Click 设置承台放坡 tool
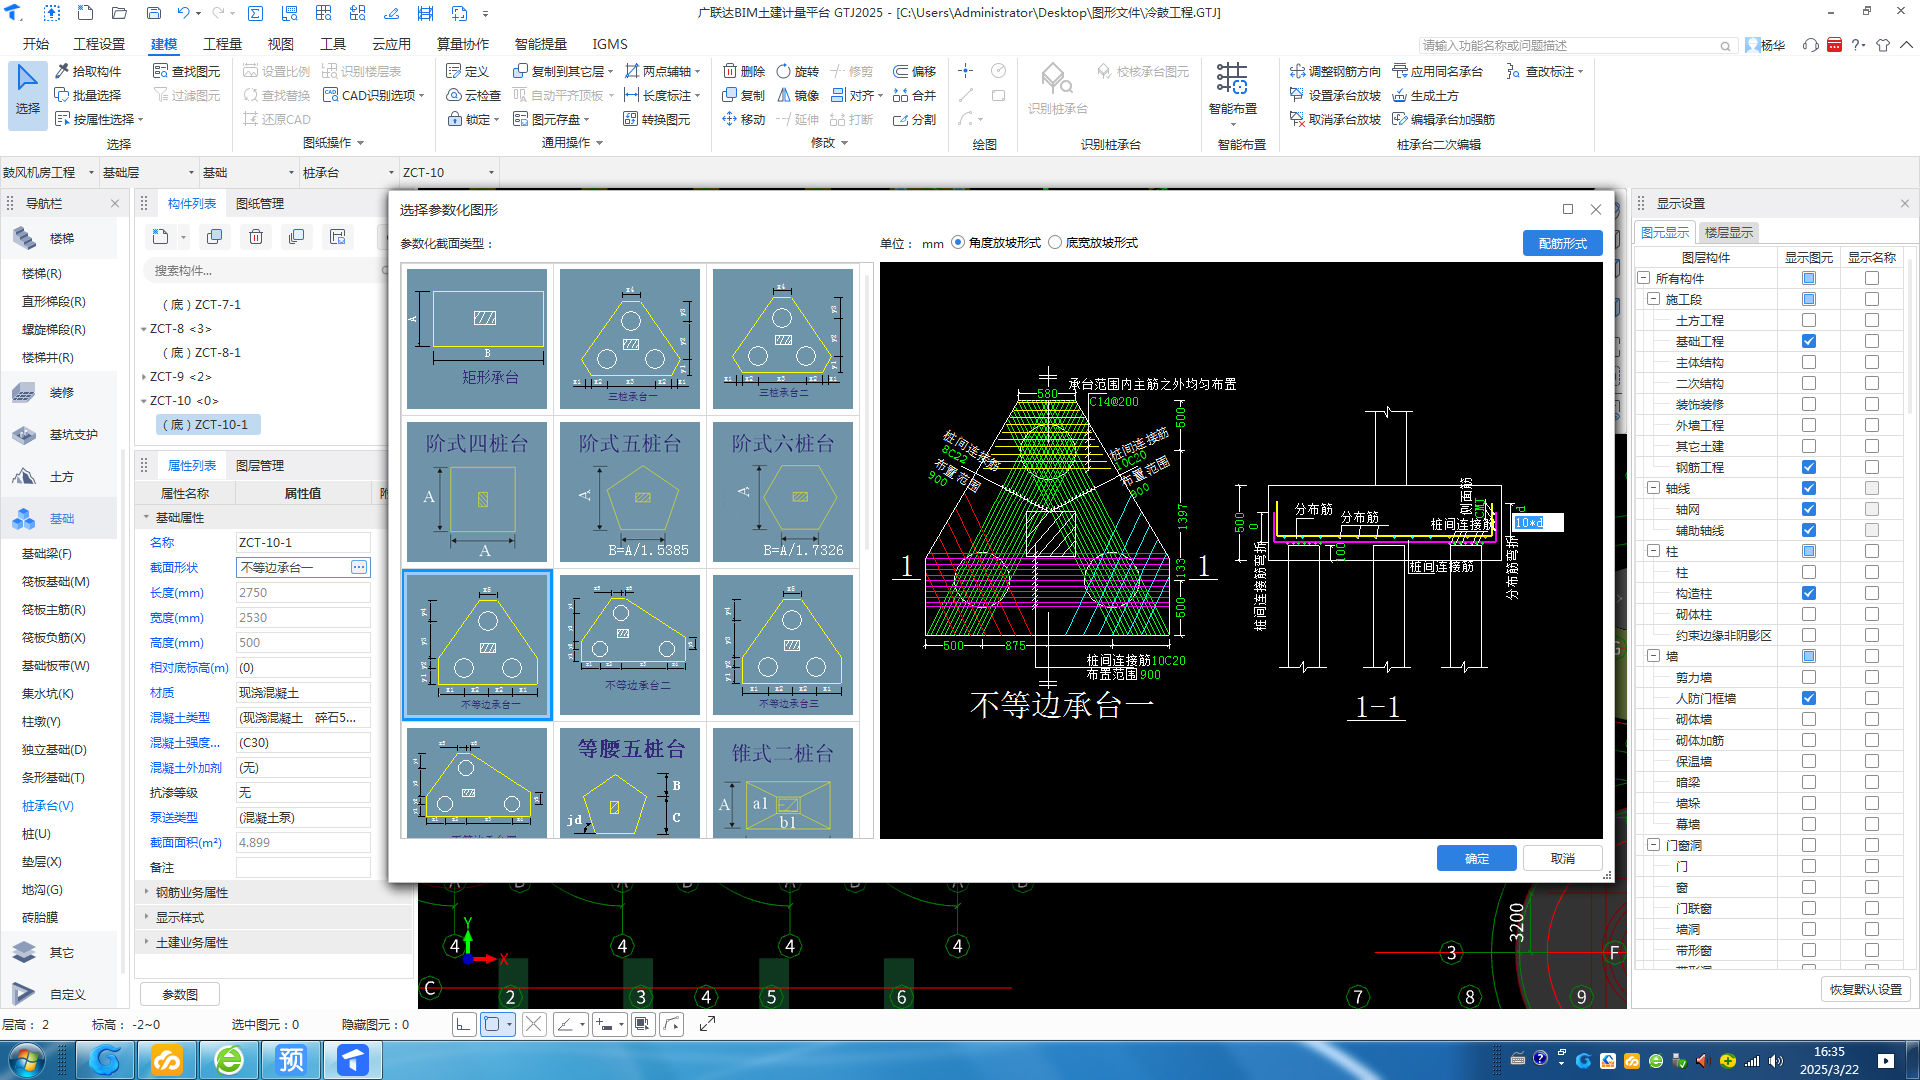This screenshot has width=1920, height=1080. pos(1336,95)
